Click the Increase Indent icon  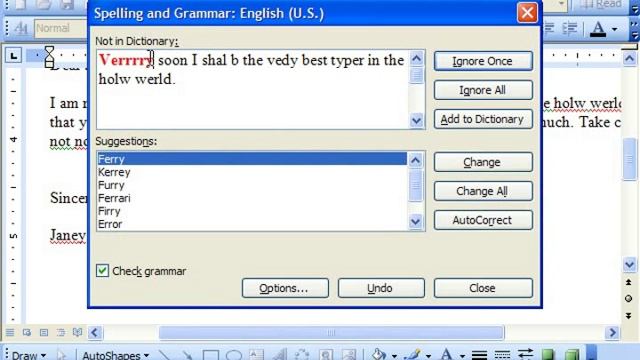click(x=570, y=28)
